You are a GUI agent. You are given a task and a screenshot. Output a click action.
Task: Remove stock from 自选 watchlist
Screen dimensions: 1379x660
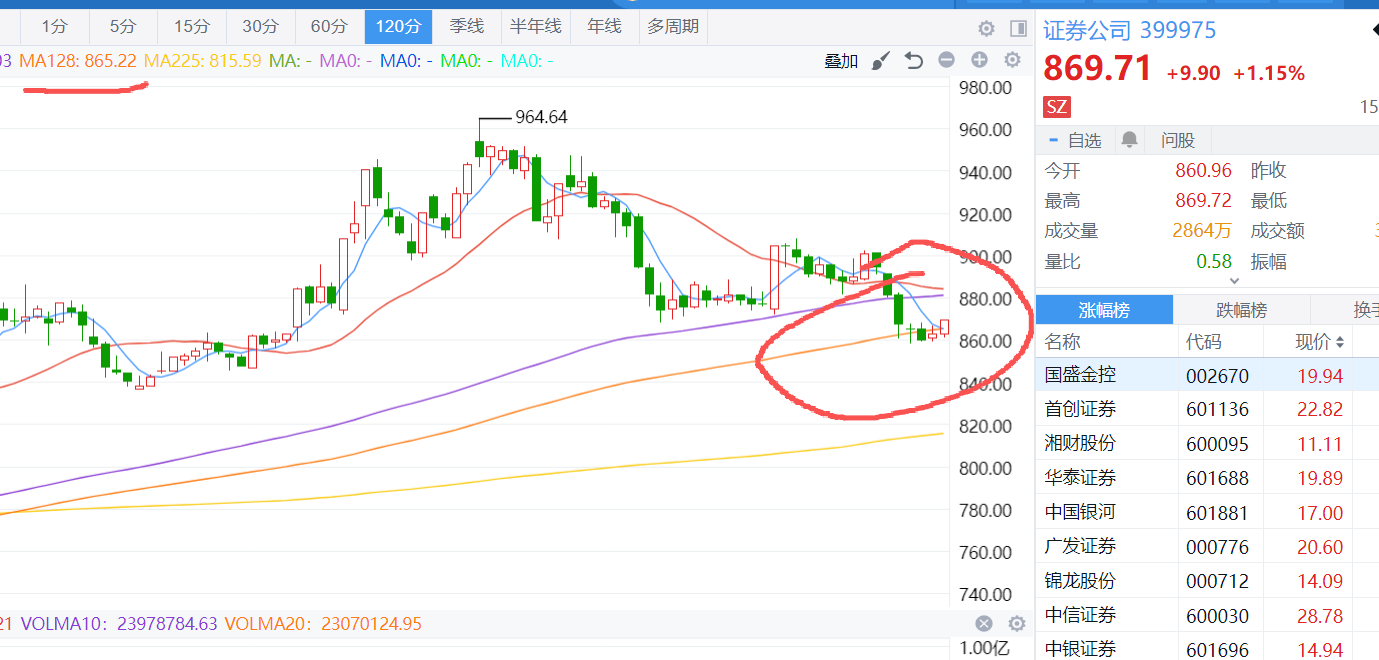[1076, 140]
